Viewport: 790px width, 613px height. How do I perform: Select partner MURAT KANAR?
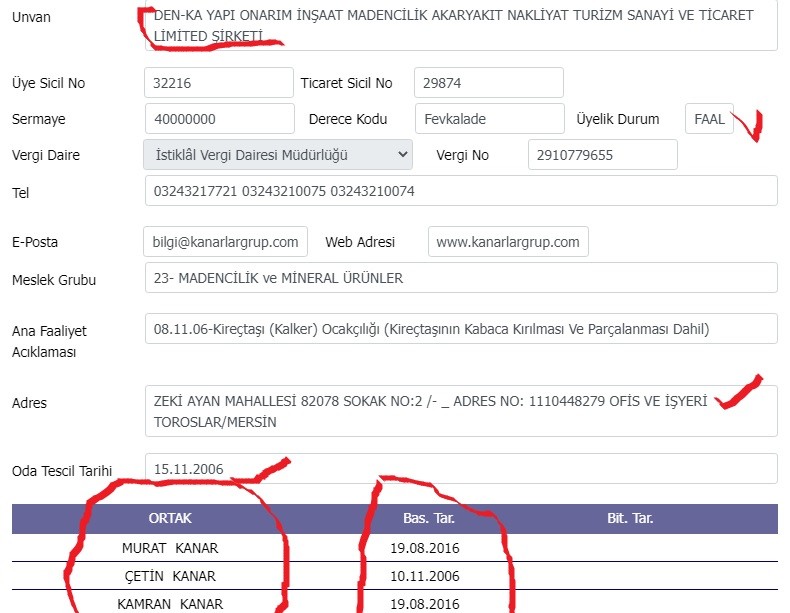tap(170, 548)
